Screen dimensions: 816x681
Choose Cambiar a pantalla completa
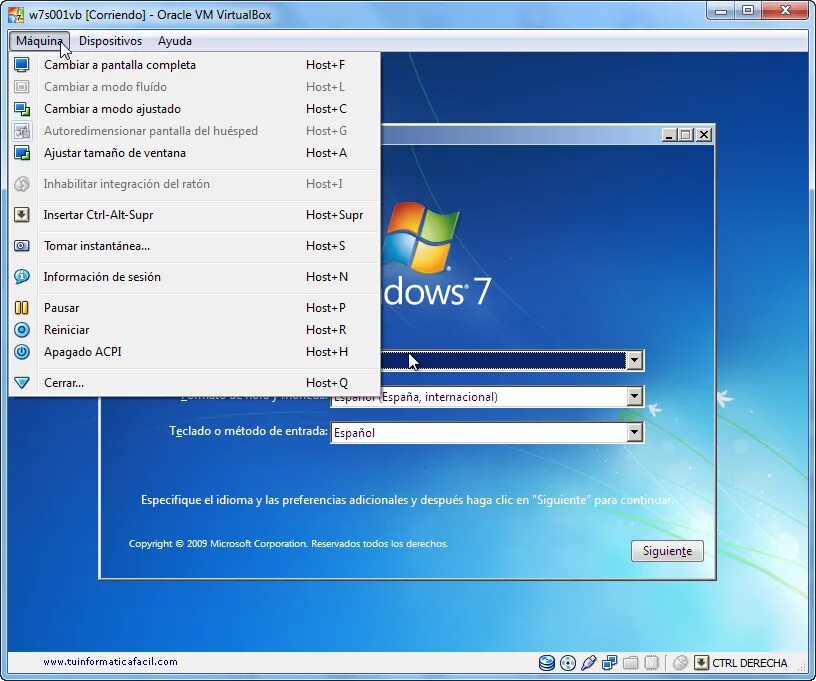point(194,65)
